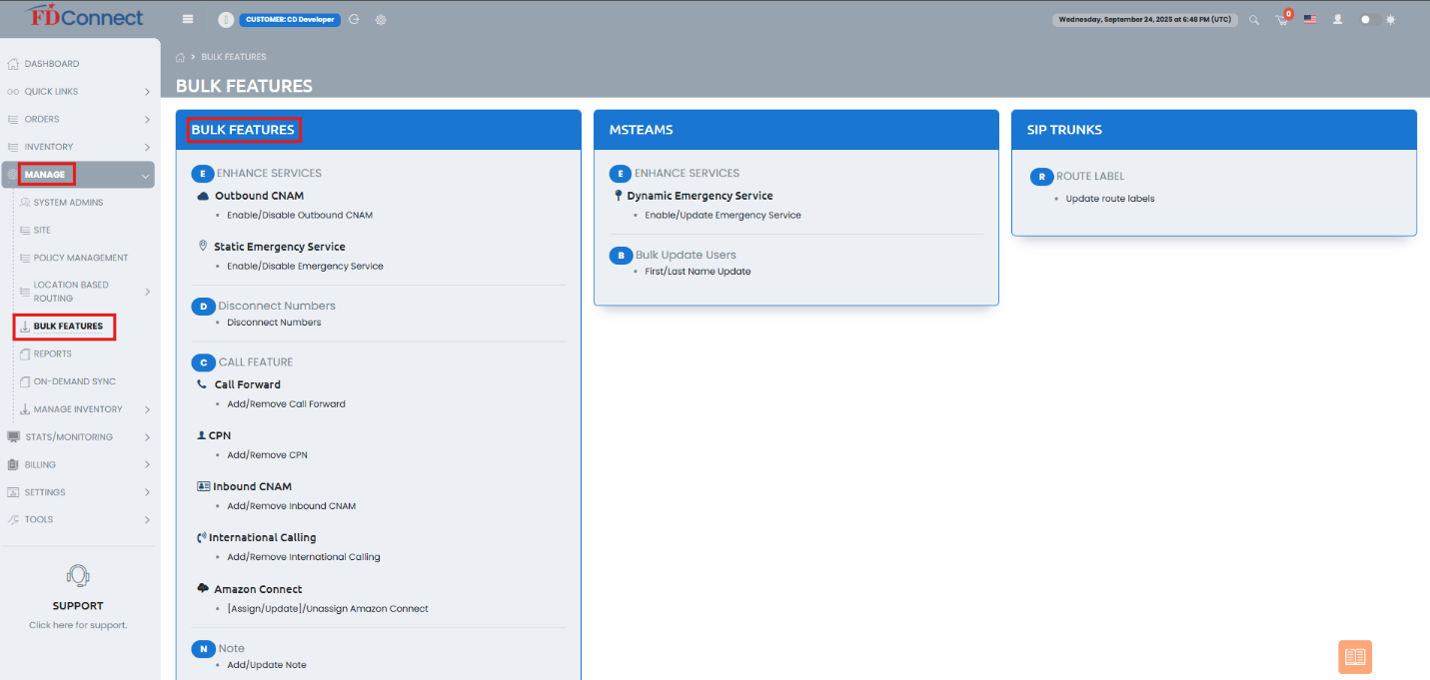Click Add/Remove CPN link
Screen dimensions: 1430x680
tap(267, 455)
